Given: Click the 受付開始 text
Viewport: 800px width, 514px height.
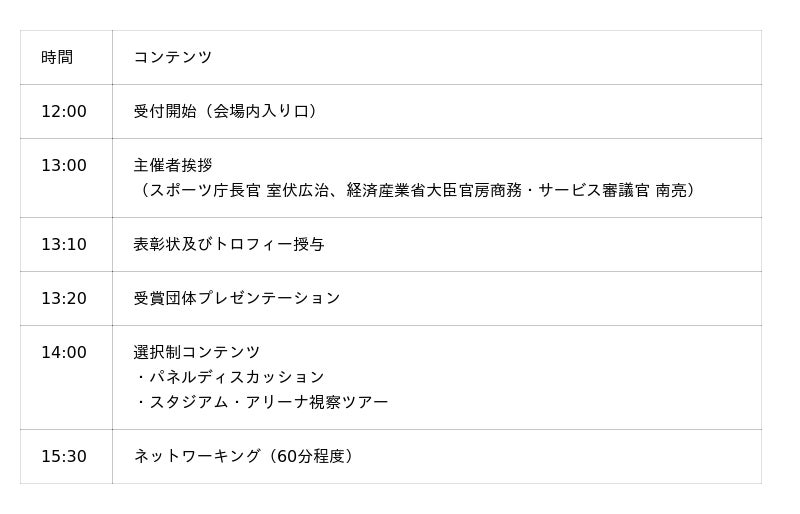Looking at the screenshot, I should pos(163,111).
